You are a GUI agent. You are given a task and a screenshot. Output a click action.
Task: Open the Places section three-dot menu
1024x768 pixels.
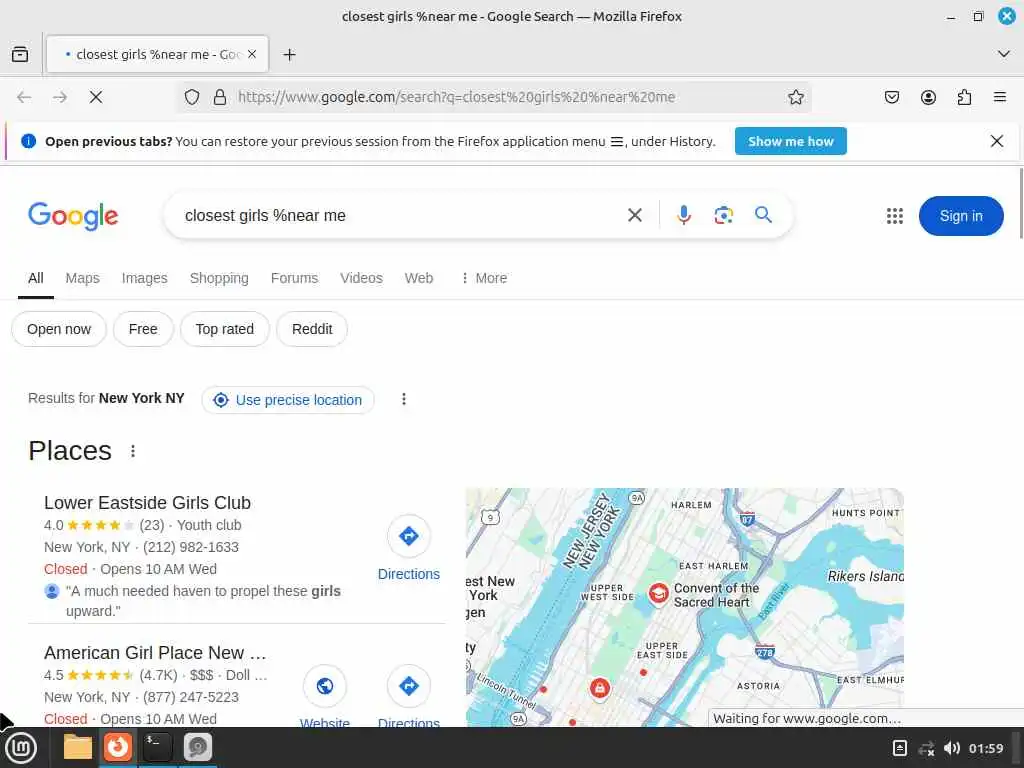coord(133,451)
